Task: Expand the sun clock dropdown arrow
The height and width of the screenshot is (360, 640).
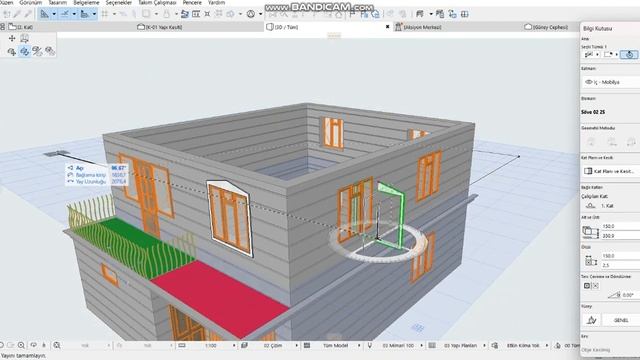Action: click(260, 14)
